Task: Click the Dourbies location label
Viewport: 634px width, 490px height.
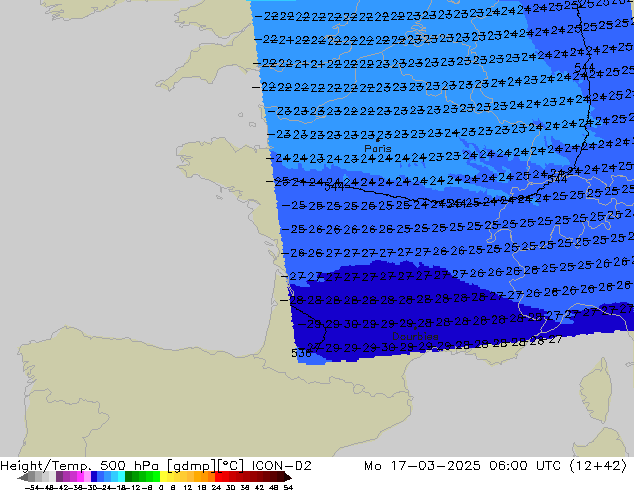Action: [x=415, y=336]
